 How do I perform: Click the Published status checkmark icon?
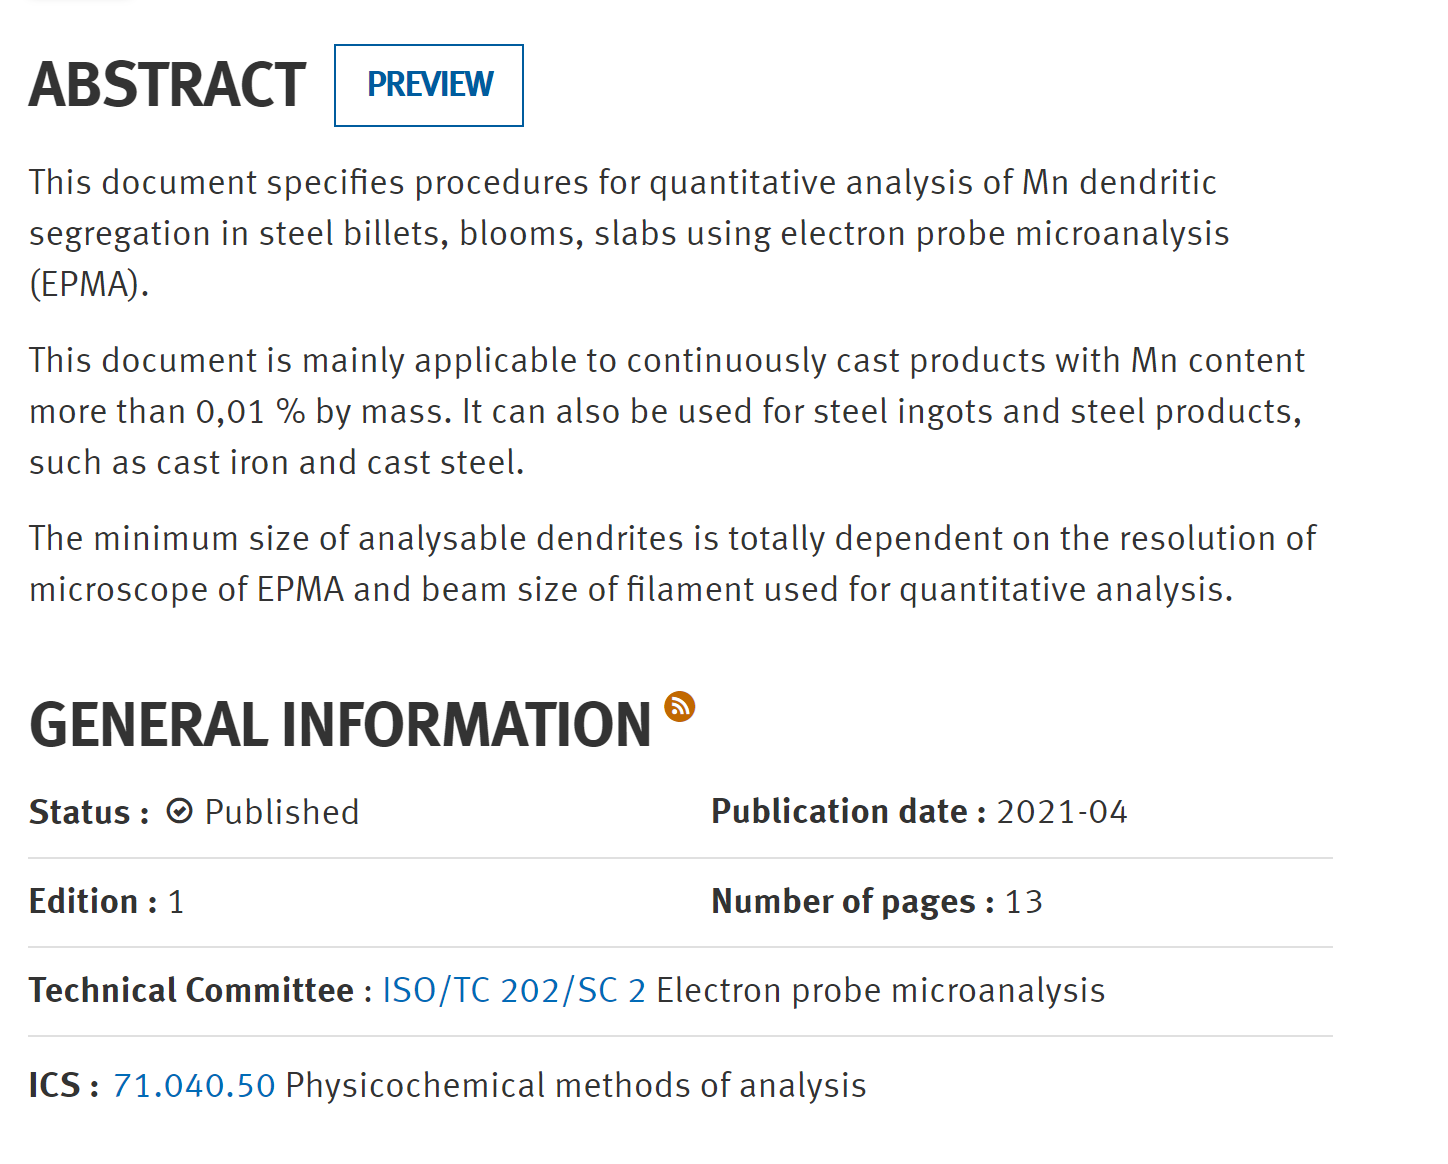[179, 811]
